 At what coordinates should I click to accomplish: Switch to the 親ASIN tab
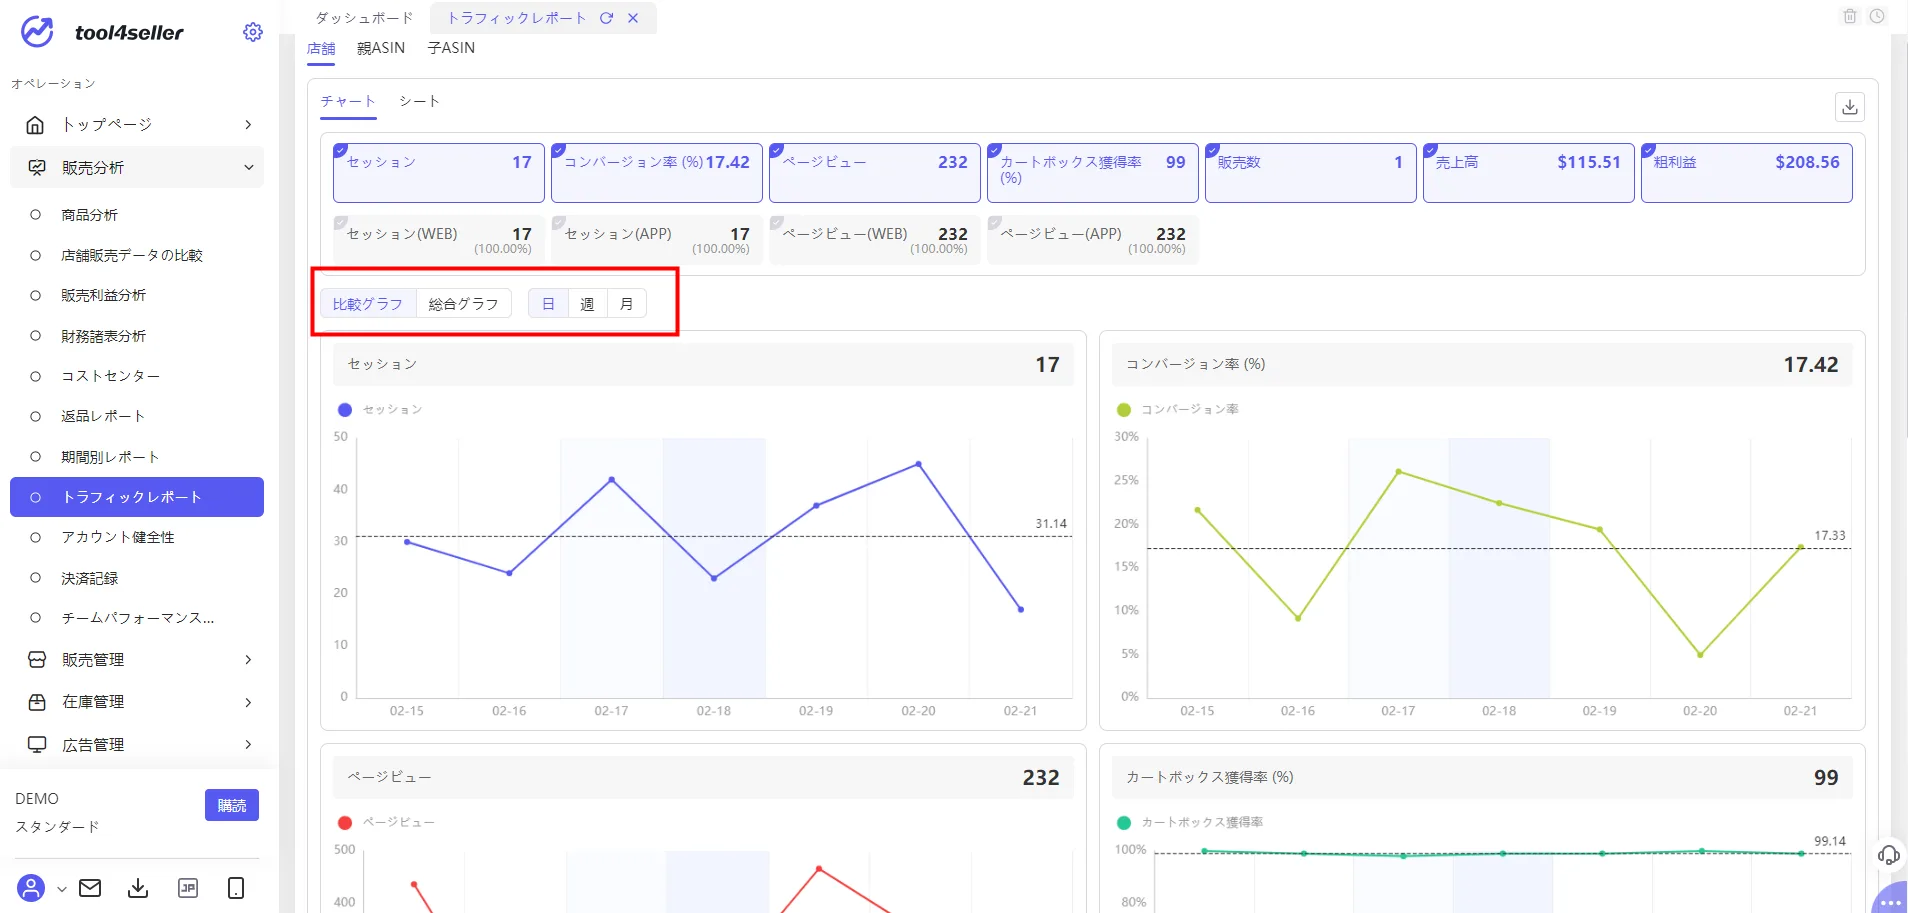coord(381,48)
